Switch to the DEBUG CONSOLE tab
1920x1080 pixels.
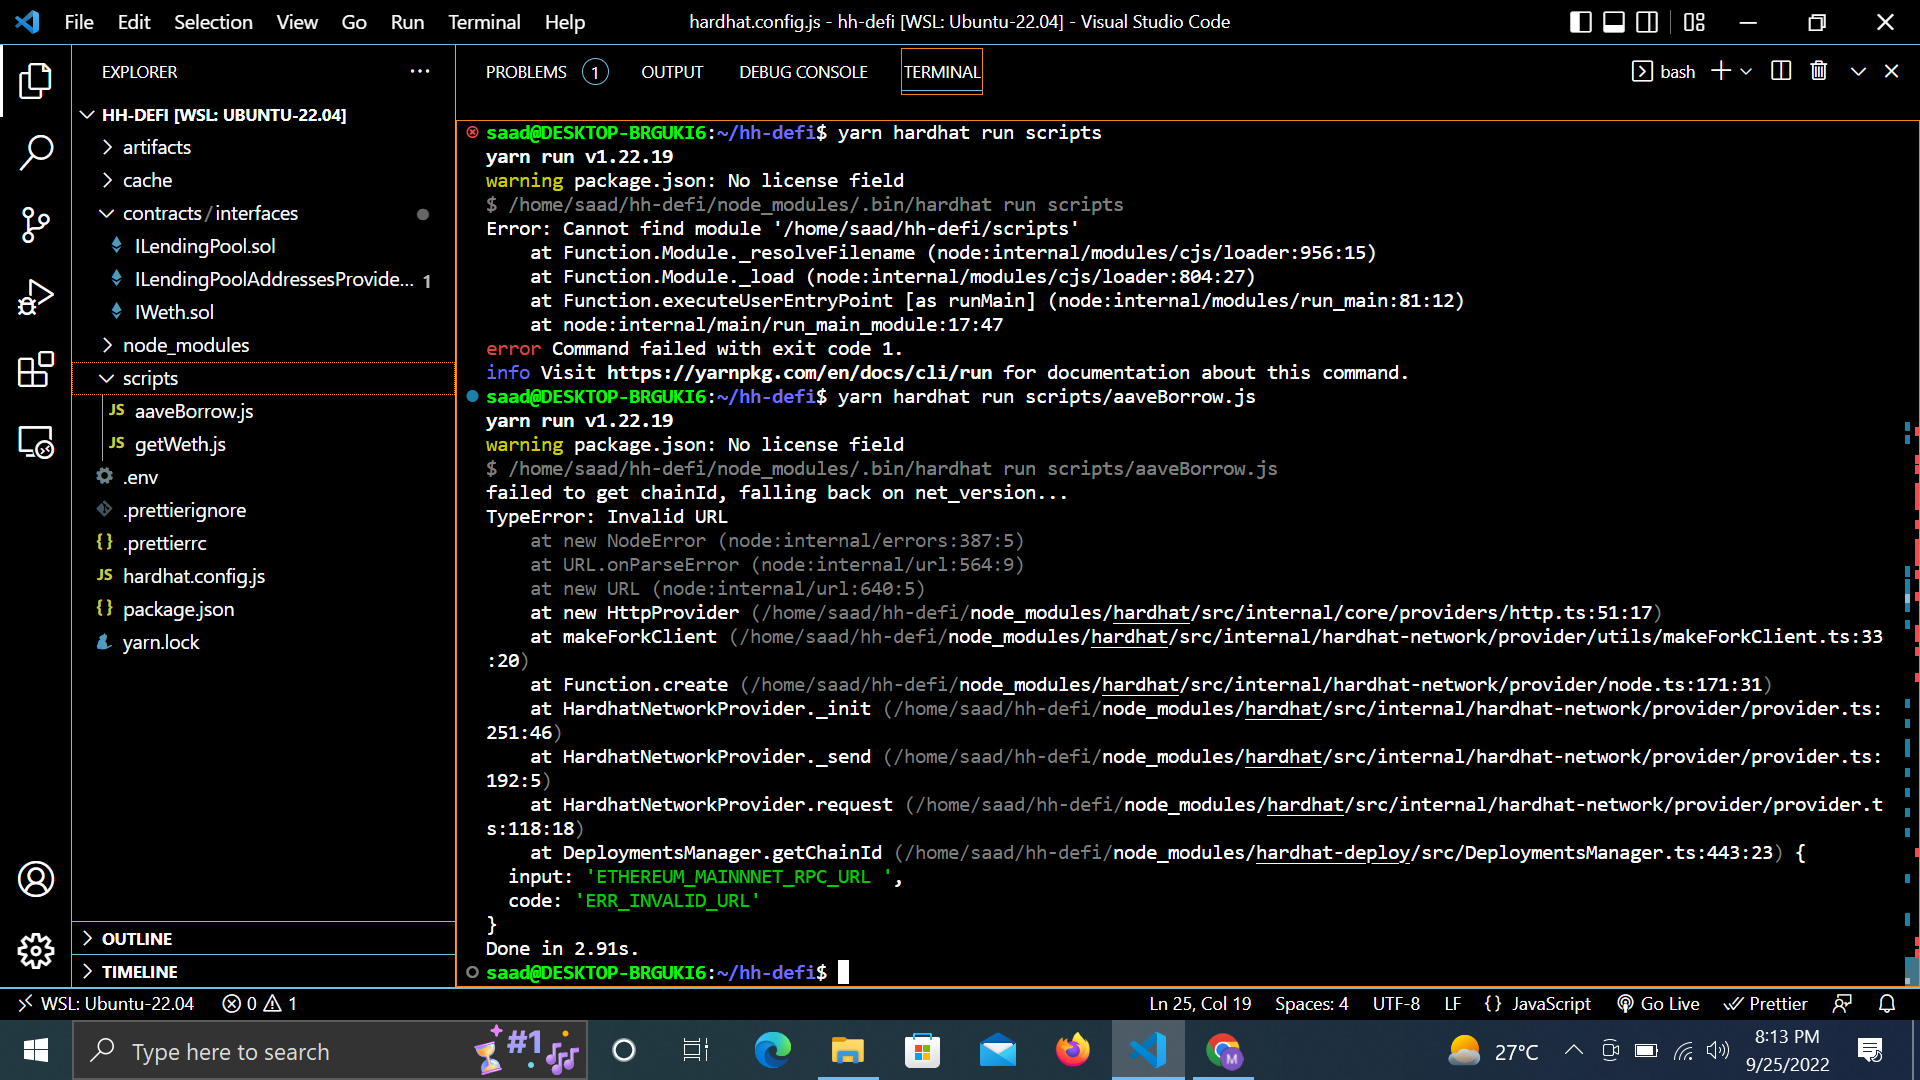pos(803,72)
